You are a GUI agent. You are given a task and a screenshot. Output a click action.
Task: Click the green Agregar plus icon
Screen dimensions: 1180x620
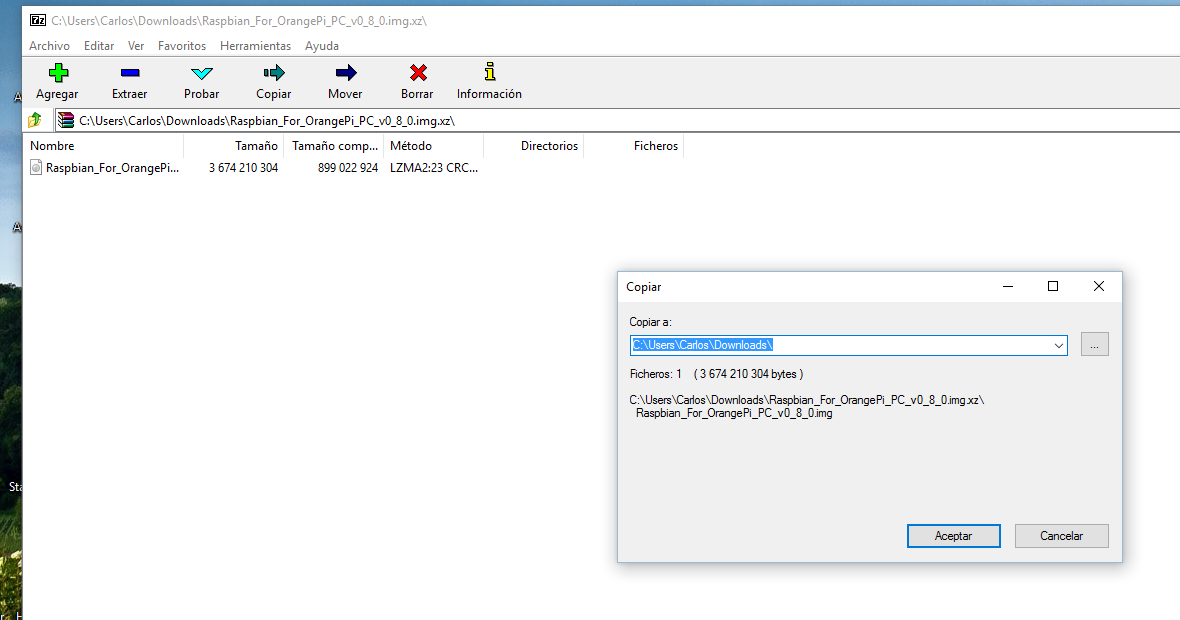point(57,73)
